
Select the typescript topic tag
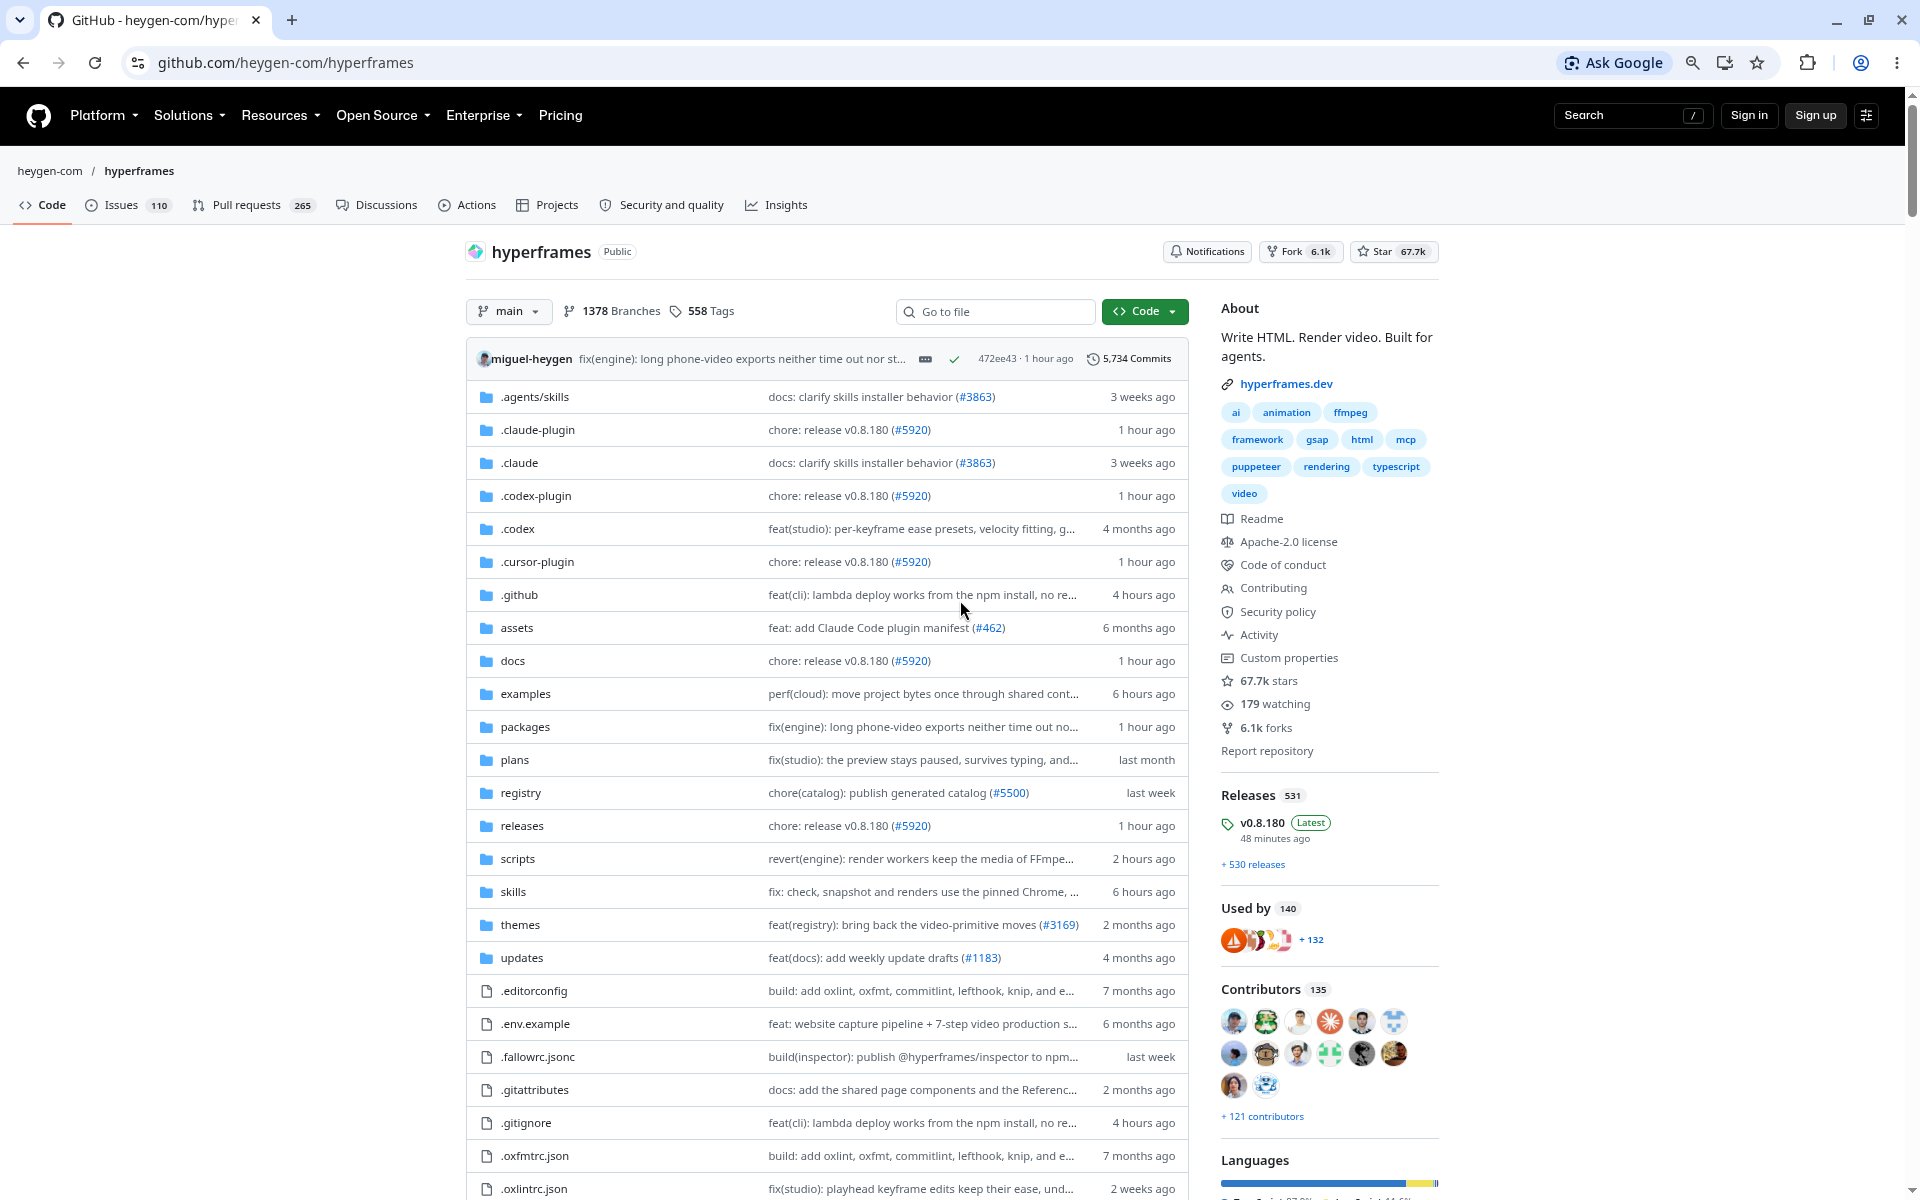(x=1395, y=467)
